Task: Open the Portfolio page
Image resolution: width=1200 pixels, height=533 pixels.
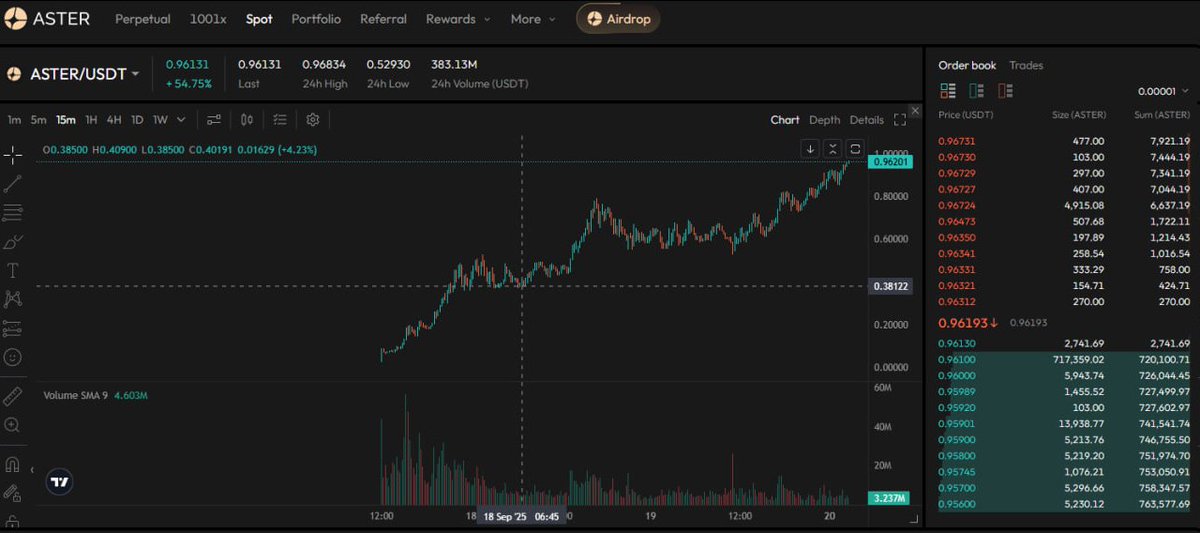Action: tap(316, 19)
